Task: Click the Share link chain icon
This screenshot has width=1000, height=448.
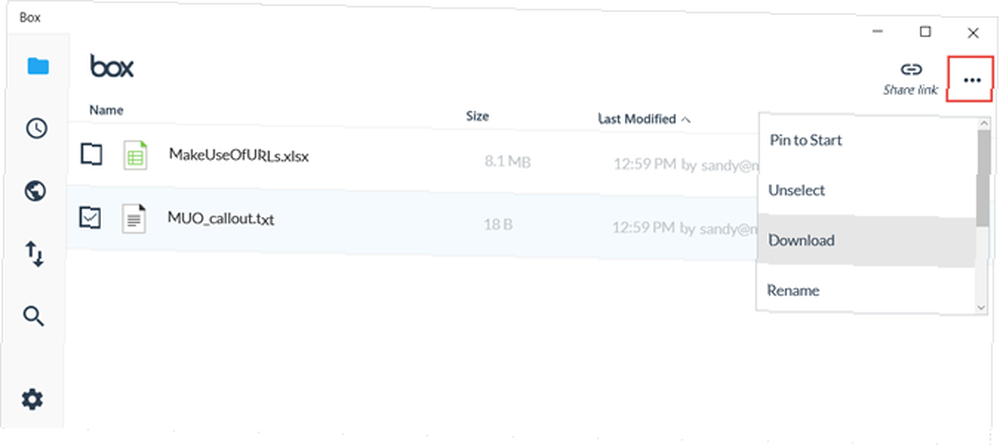Action: point(911,69)
